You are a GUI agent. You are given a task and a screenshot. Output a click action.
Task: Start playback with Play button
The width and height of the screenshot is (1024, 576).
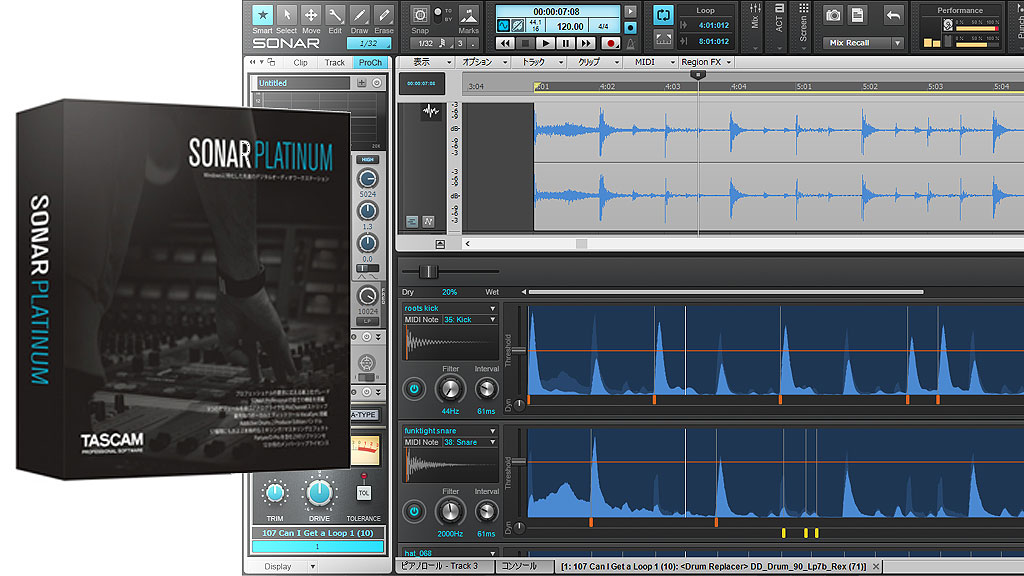[545, 43]
